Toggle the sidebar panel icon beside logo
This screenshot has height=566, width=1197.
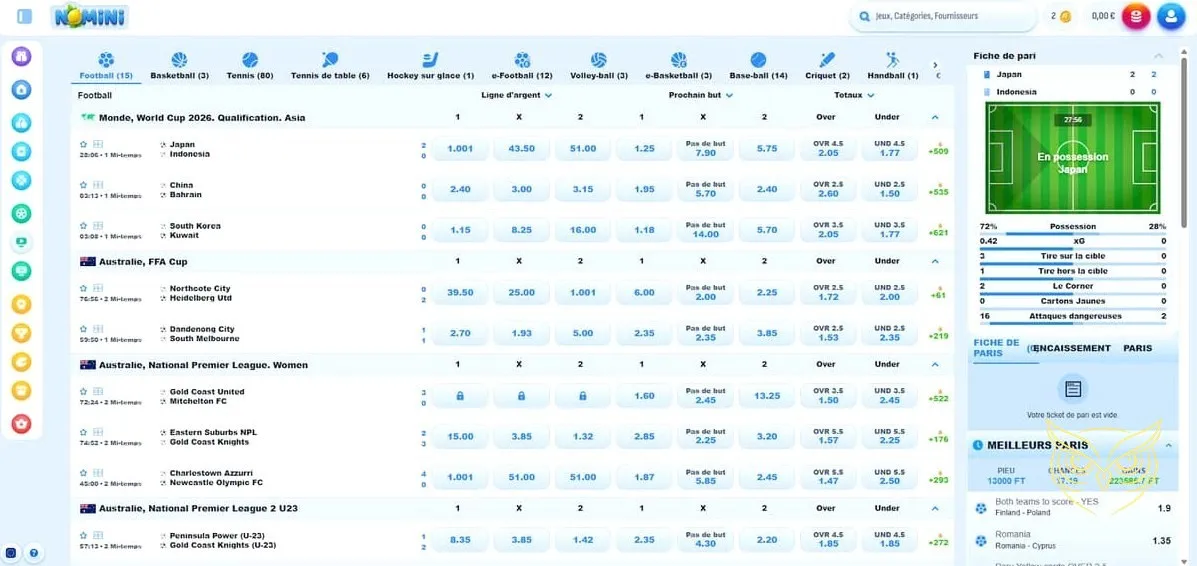click(25, 16)
